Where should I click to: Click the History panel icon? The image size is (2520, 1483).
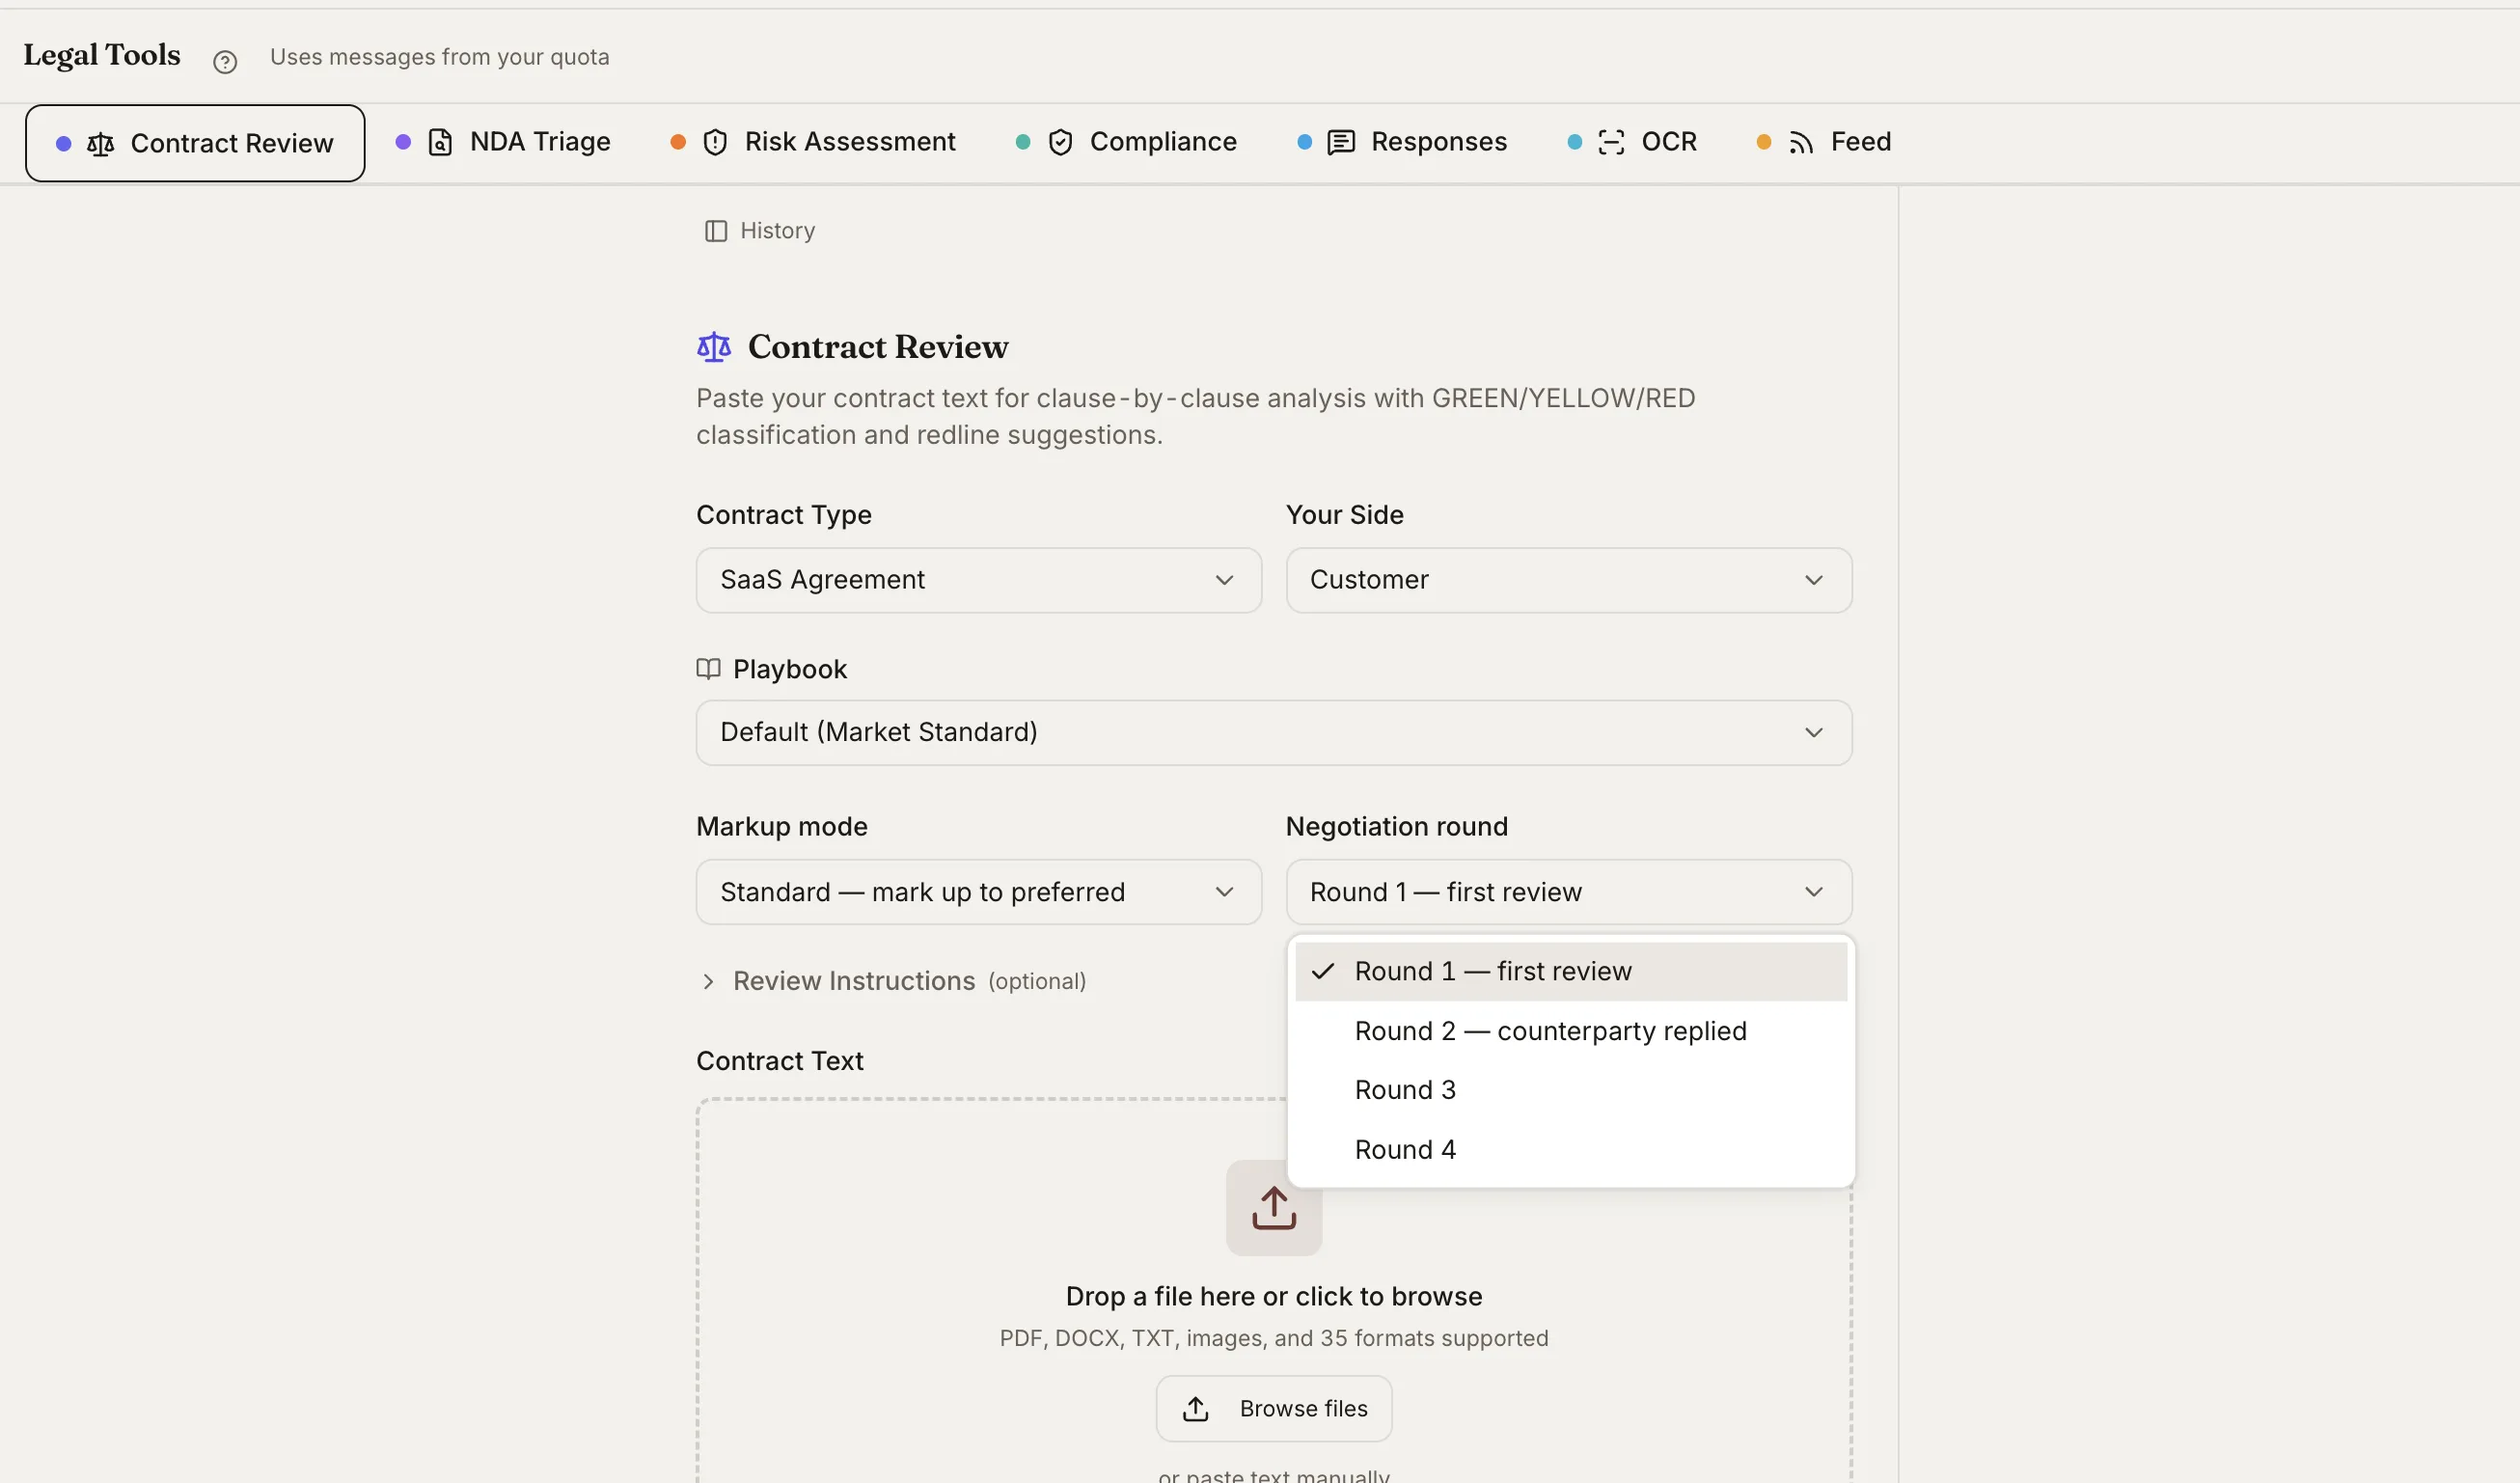(x=716, y=231)
